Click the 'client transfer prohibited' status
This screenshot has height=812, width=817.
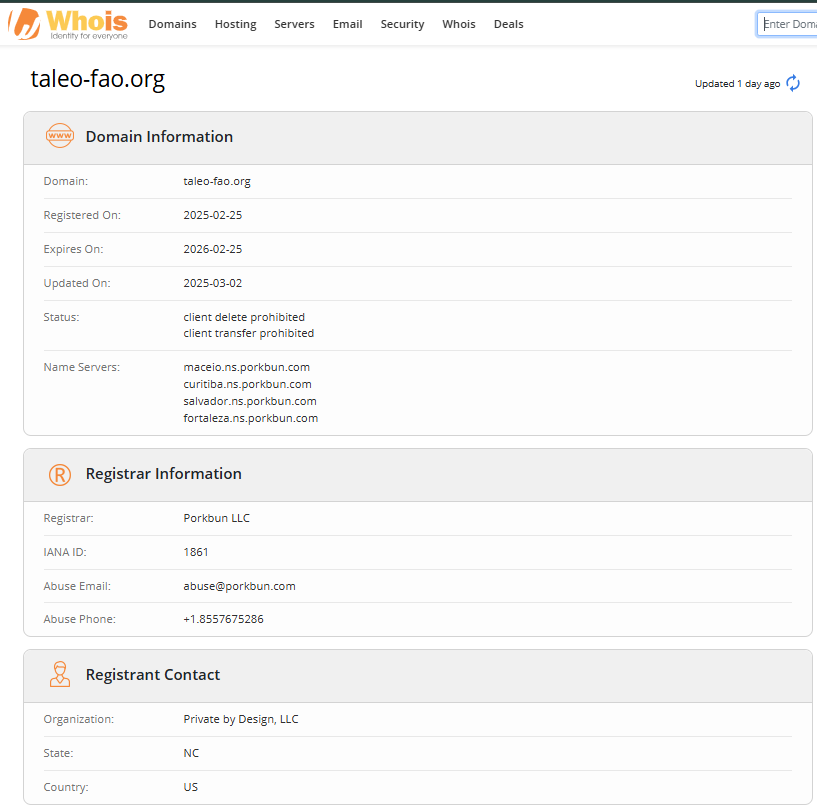(249, 333)
